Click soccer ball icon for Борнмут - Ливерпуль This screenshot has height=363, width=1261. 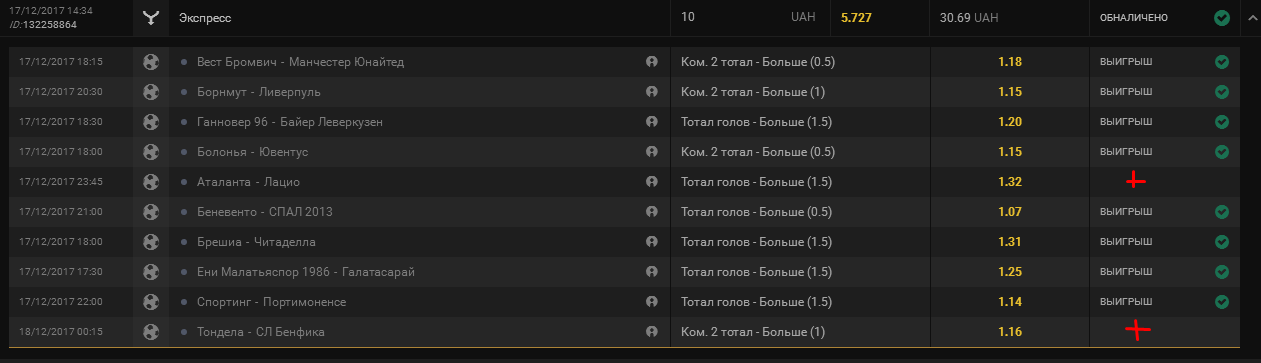coord(151,92)
